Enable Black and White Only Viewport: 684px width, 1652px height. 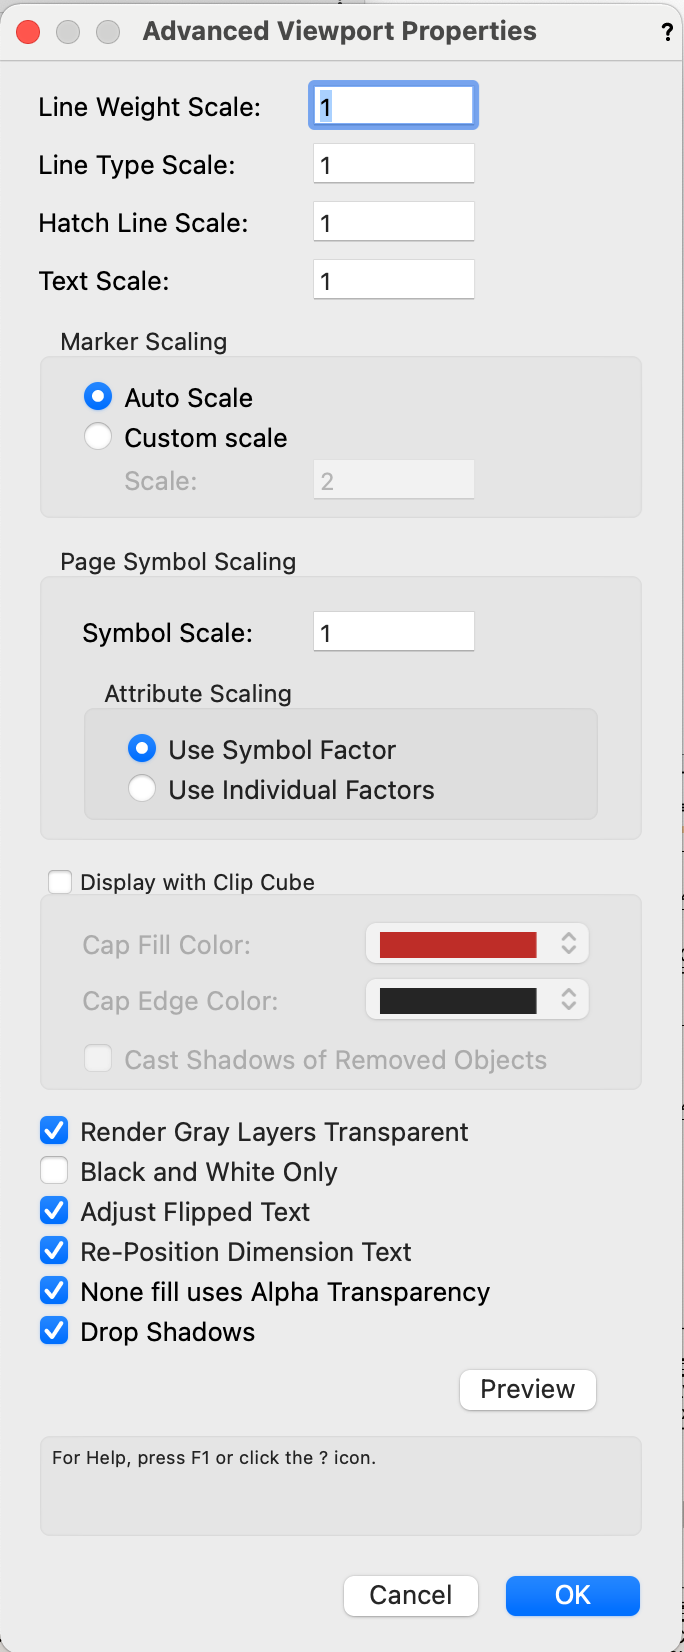[x=54, y=1170]
